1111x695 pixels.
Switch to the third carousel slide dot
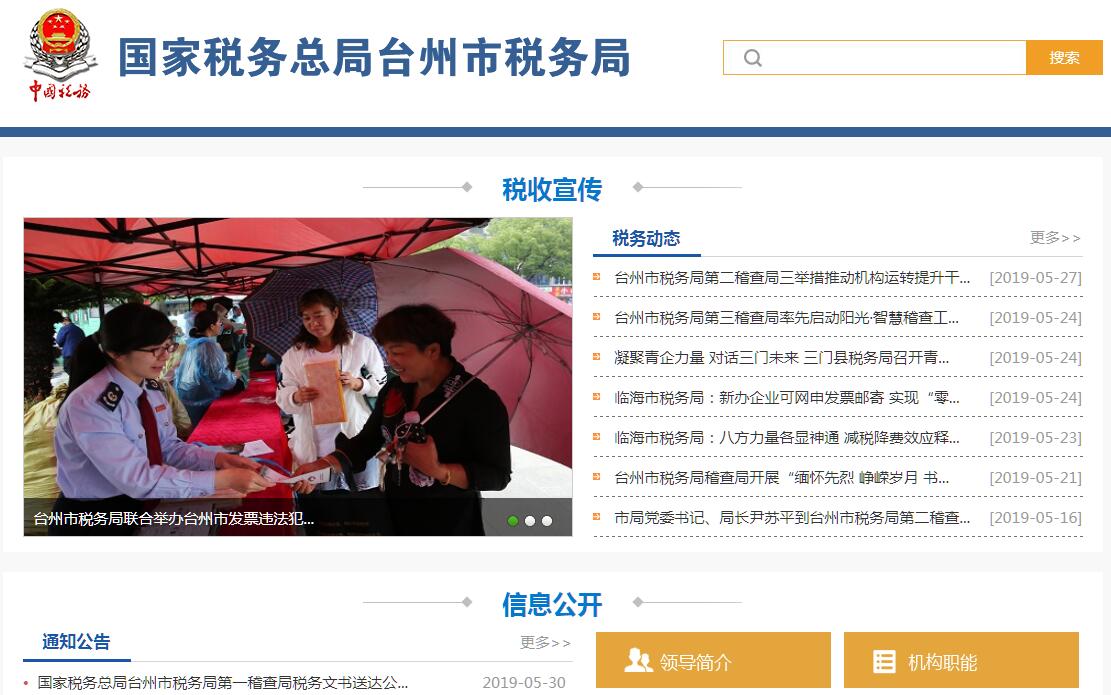tap(547, 521)
